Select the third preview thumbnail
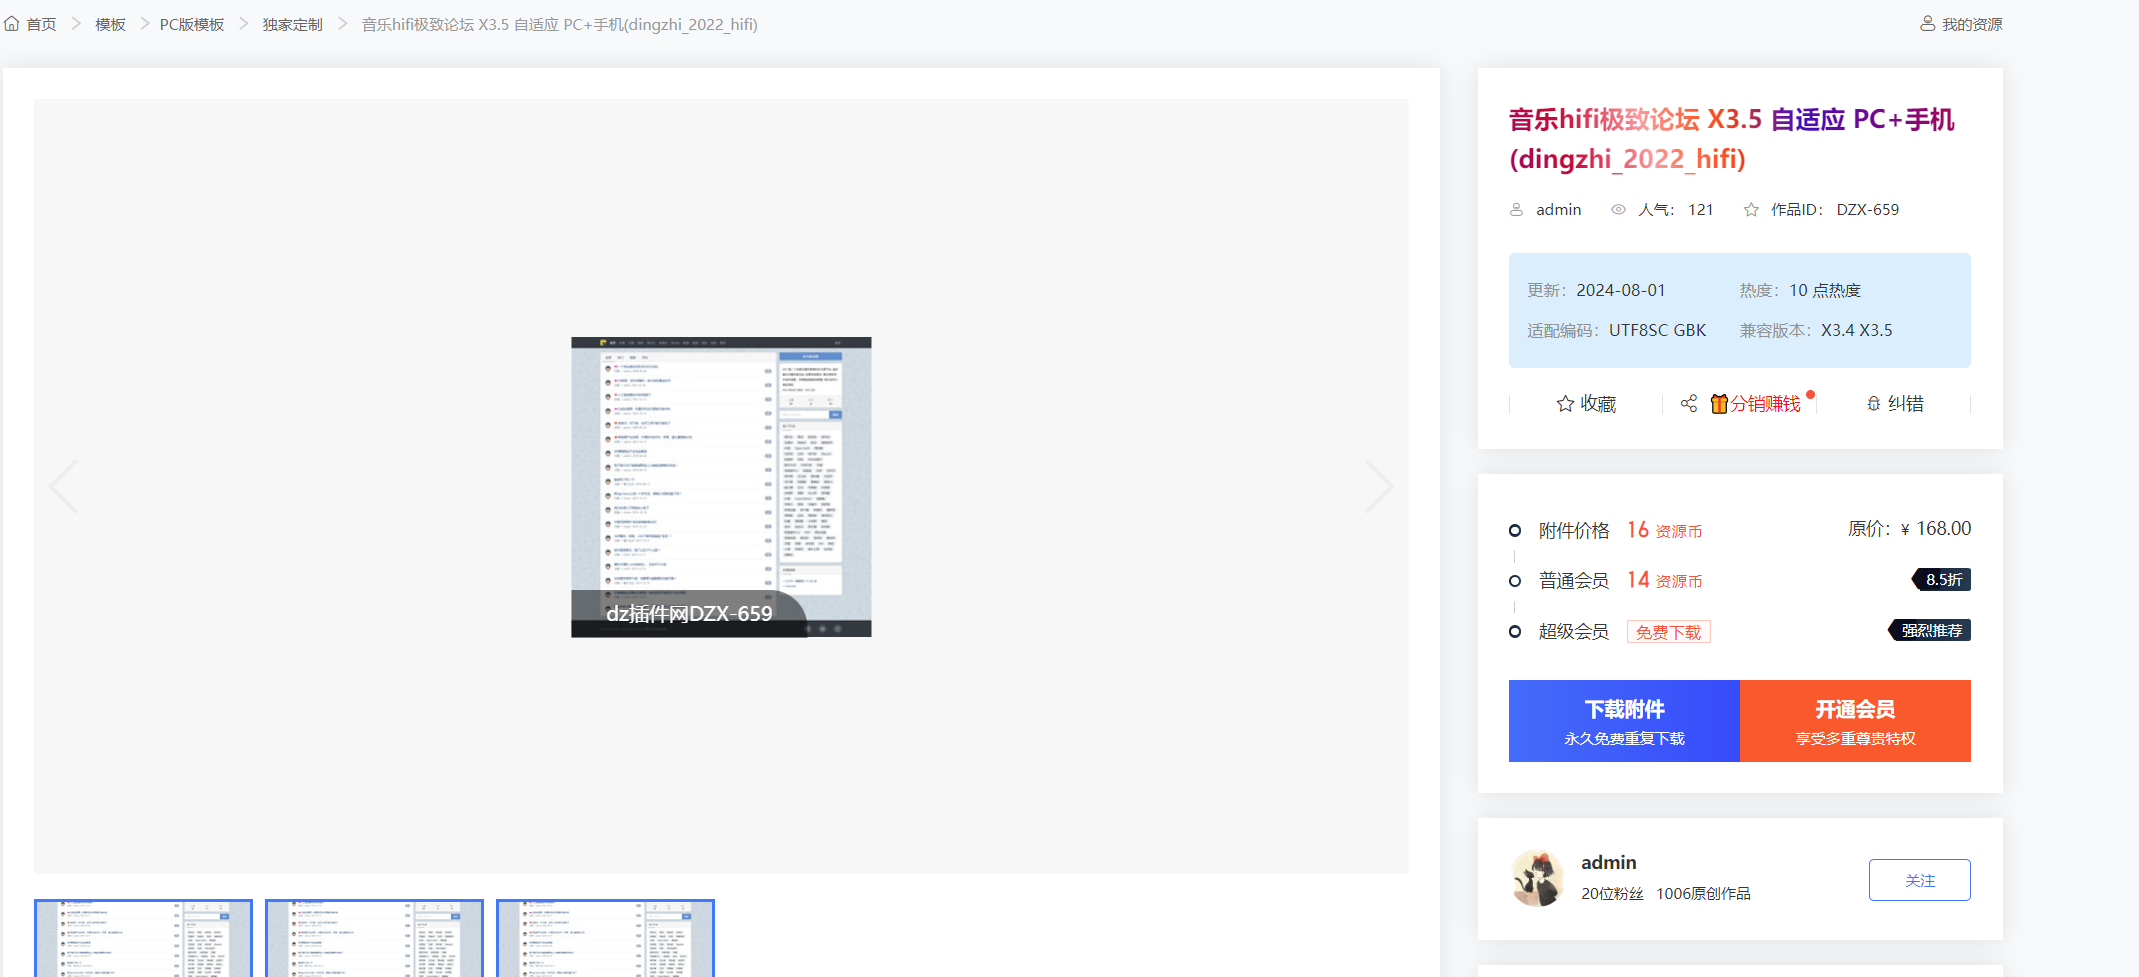The width and height of the screenshot is (2139, 977). coord(605,938)
